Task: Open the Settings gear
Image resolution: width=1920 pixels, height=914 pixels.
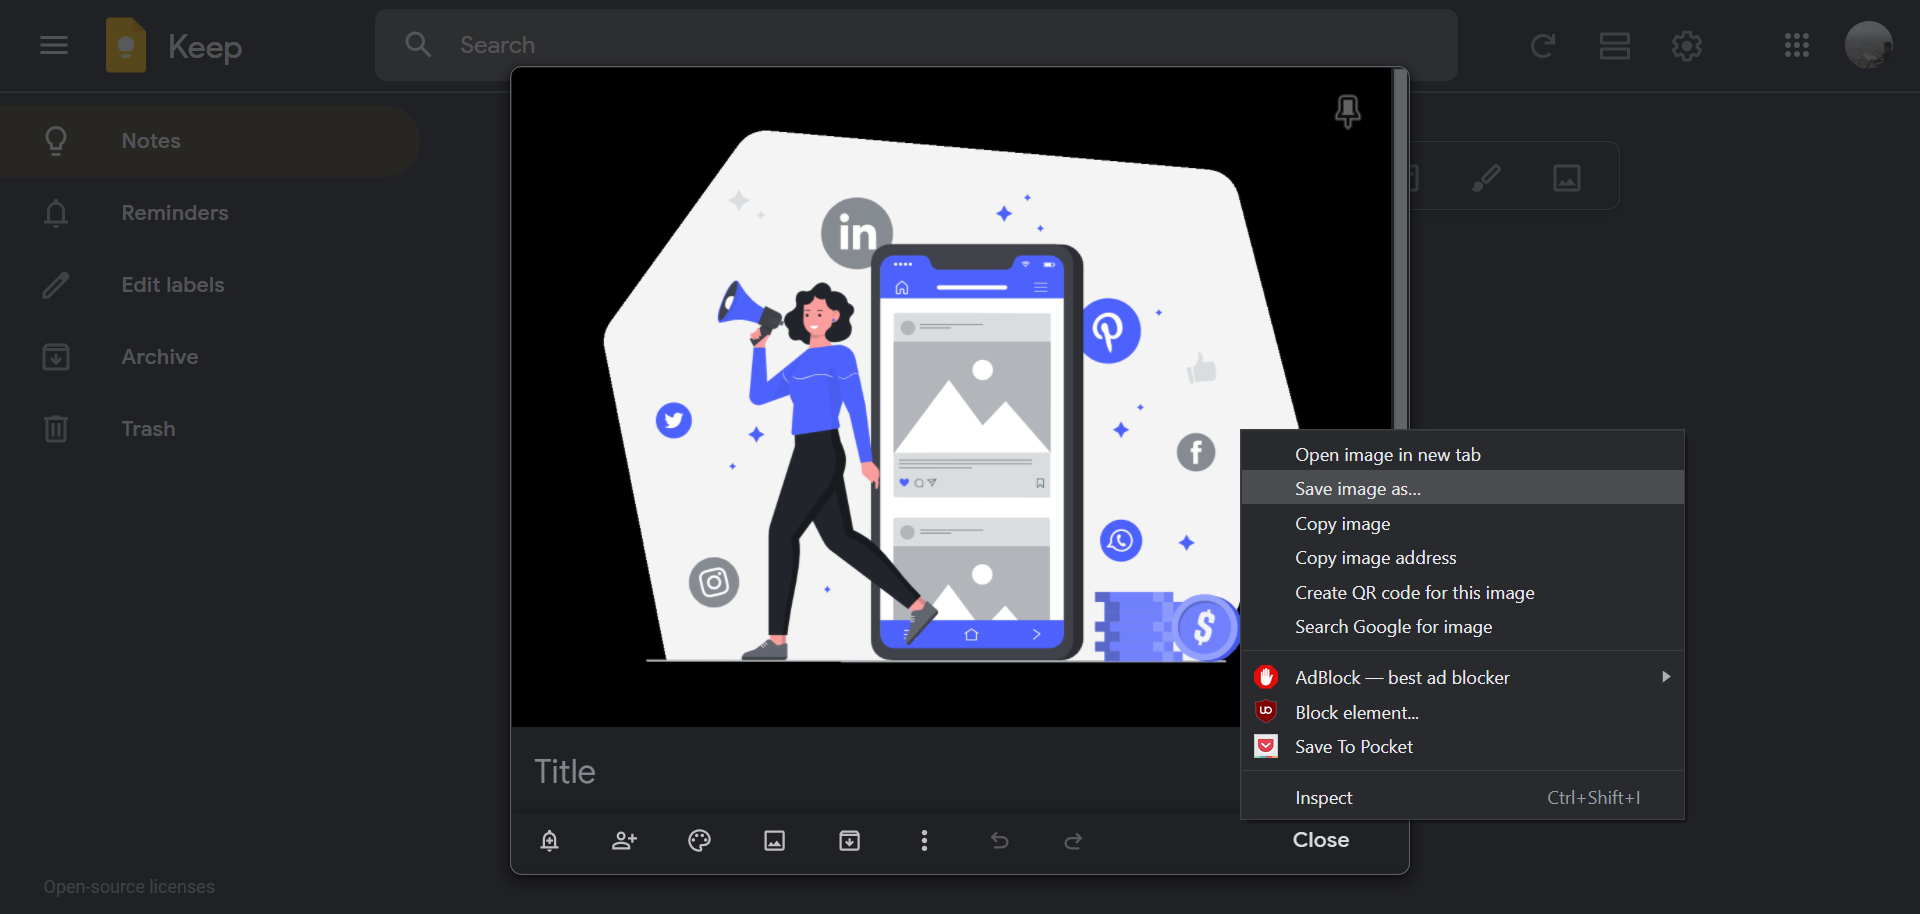Action: [x=1687, y=45]
